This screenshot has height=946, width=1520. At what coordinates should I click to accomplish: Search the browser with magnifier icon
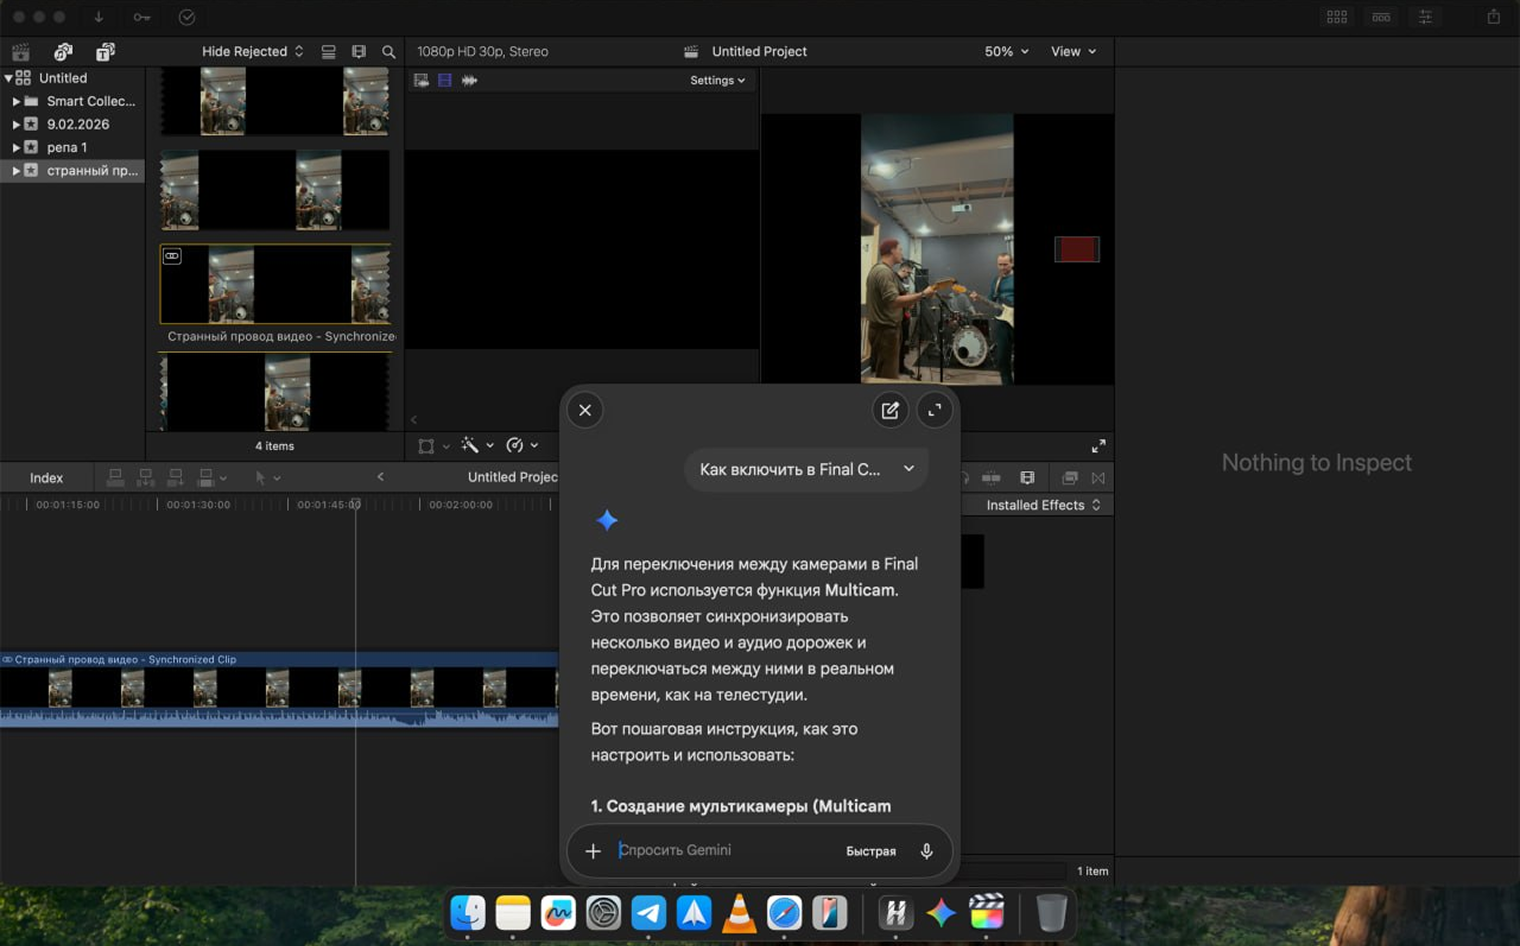pyautogui.click(x=389, y=51)
